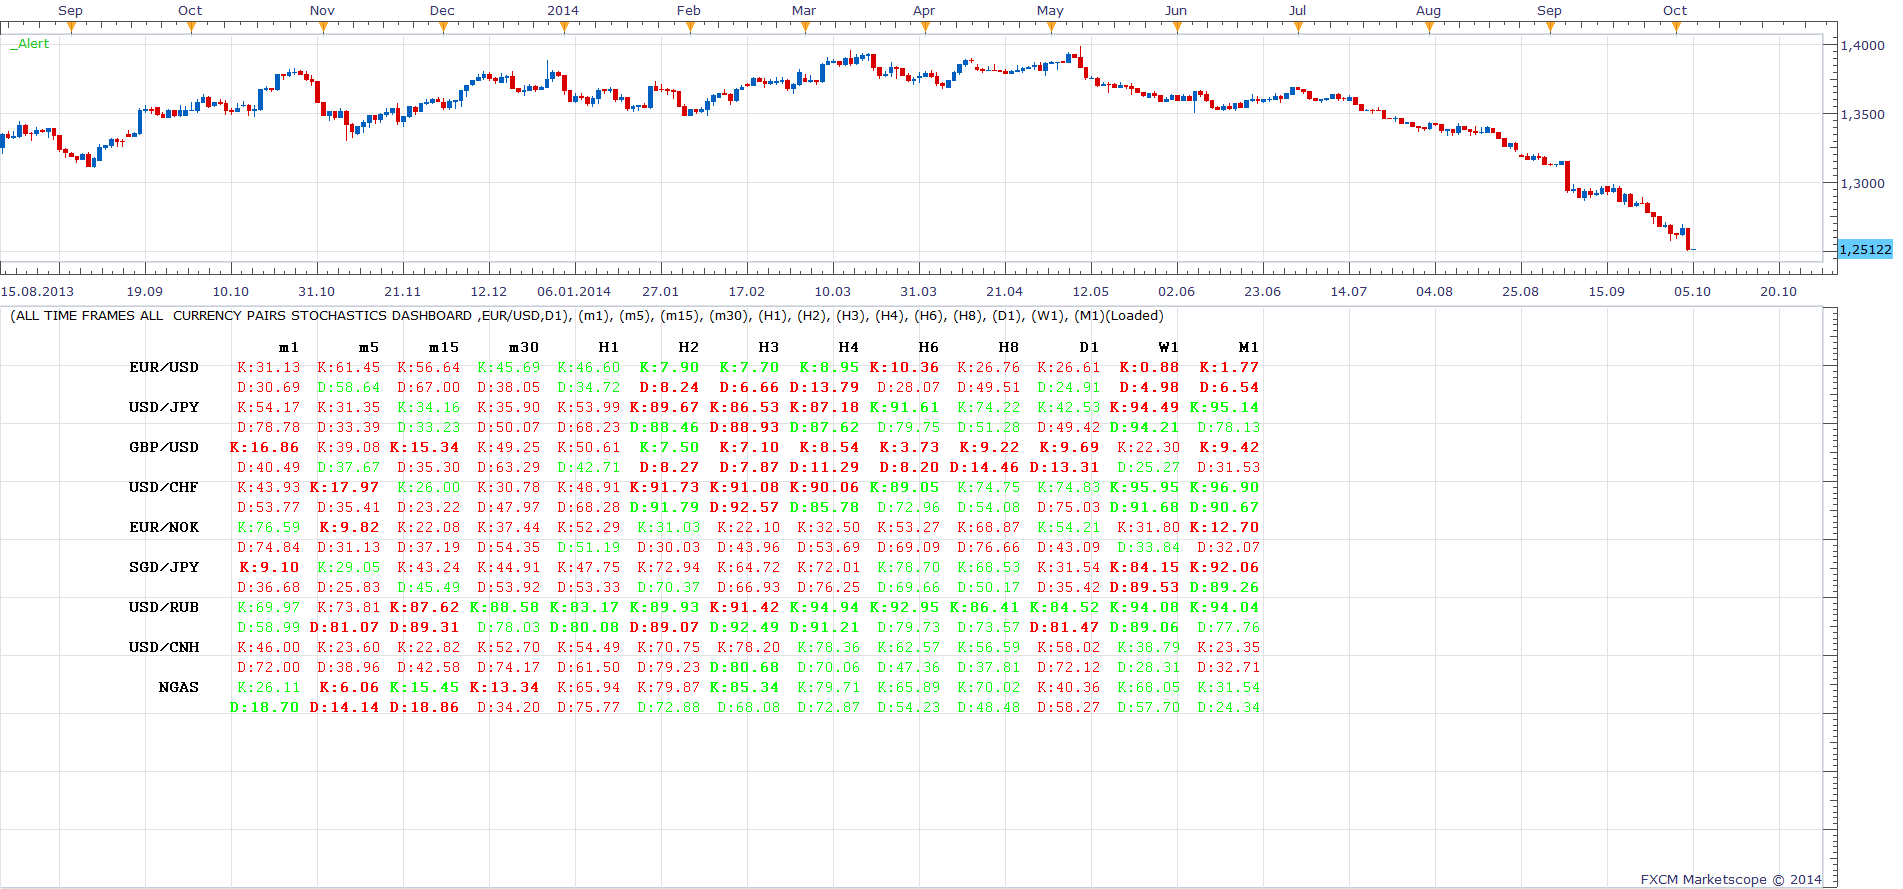Click the _Alert label on the chart
The width and height of the screenshot is (1903, 889).
(30, 44)
